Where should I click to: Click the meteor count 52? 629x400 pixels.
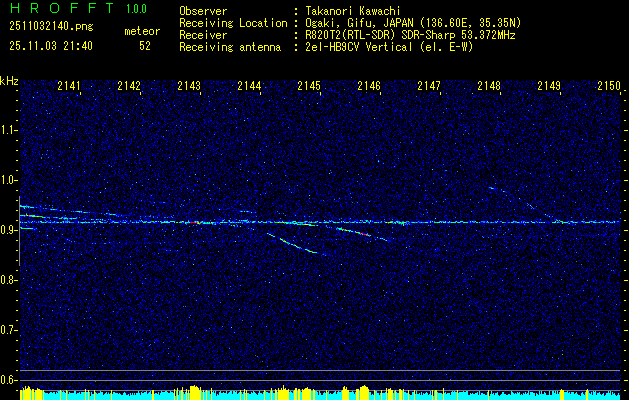click(145, 46)
